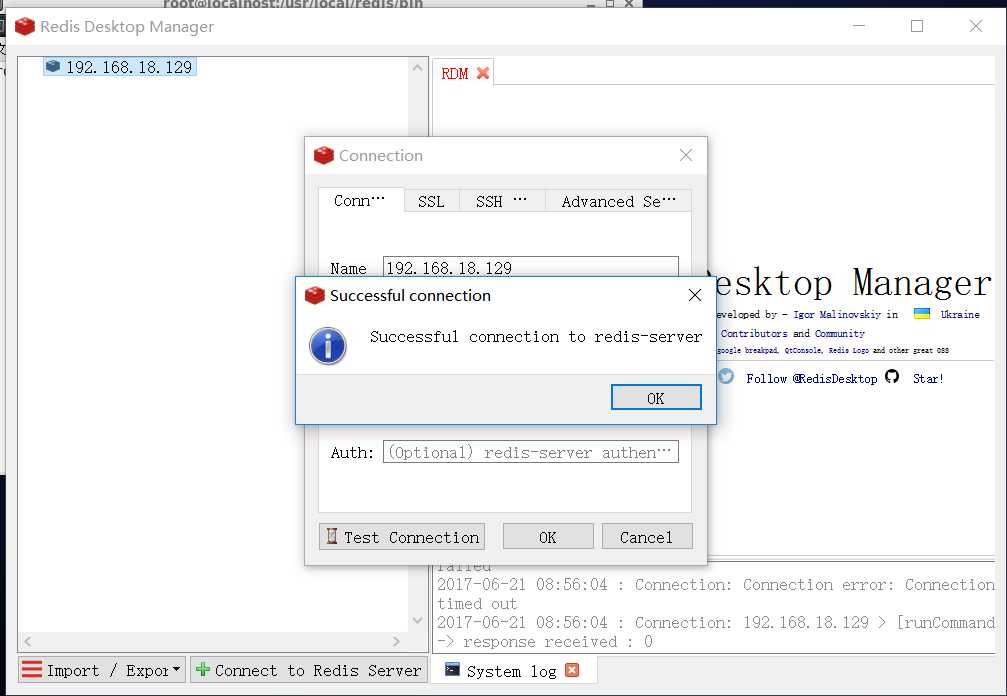Image resolution: width=1007 pixels, height=696 pixels.
Task: Click the red hamburger Import/Export icon
Action: tap(32, 669)
